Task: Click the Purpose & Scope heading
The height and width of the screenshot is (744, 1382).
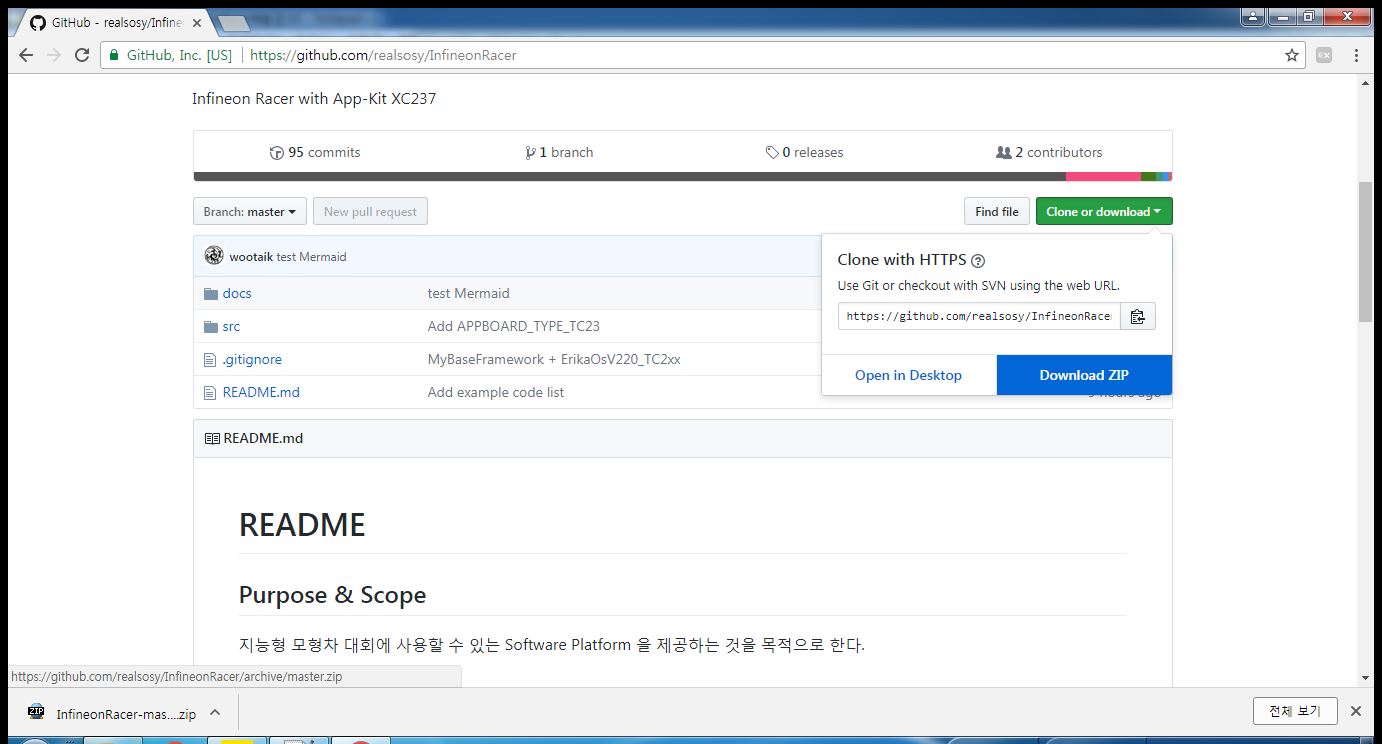Action: 332,595
